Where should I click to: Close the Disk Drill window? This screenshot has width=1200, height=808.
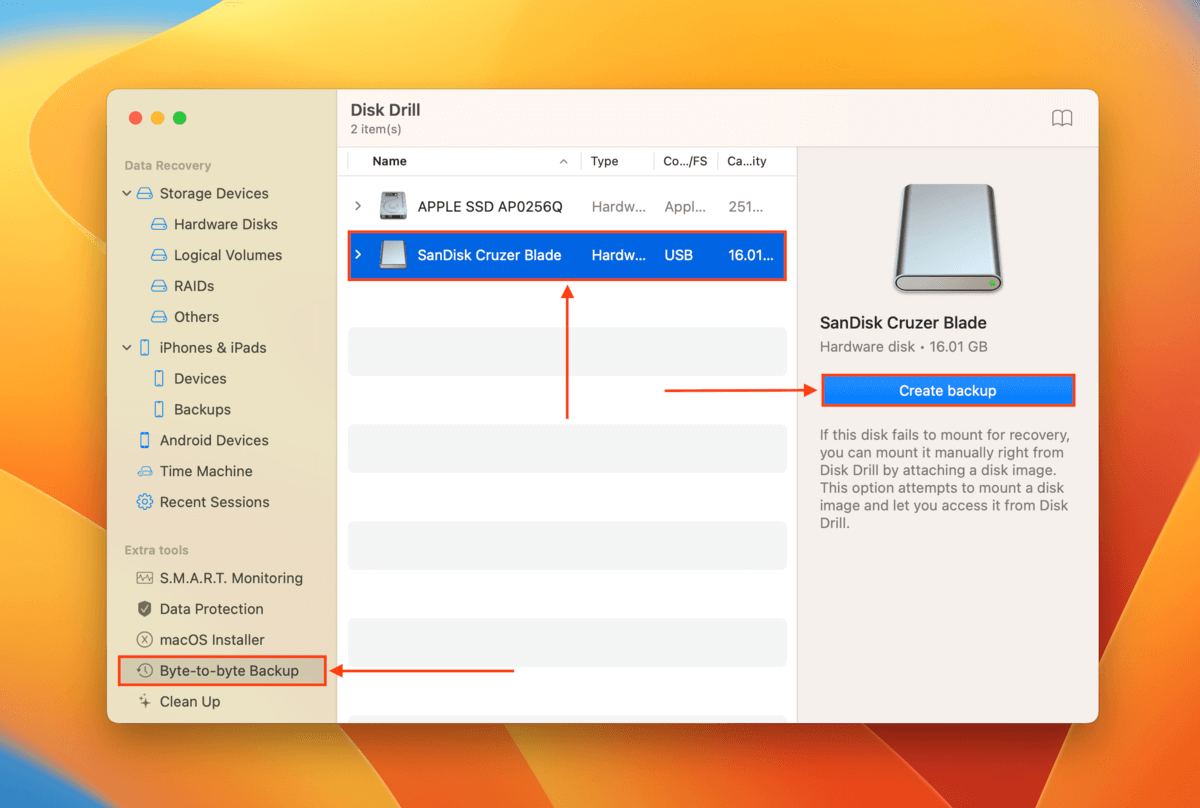tap(135, 118)
